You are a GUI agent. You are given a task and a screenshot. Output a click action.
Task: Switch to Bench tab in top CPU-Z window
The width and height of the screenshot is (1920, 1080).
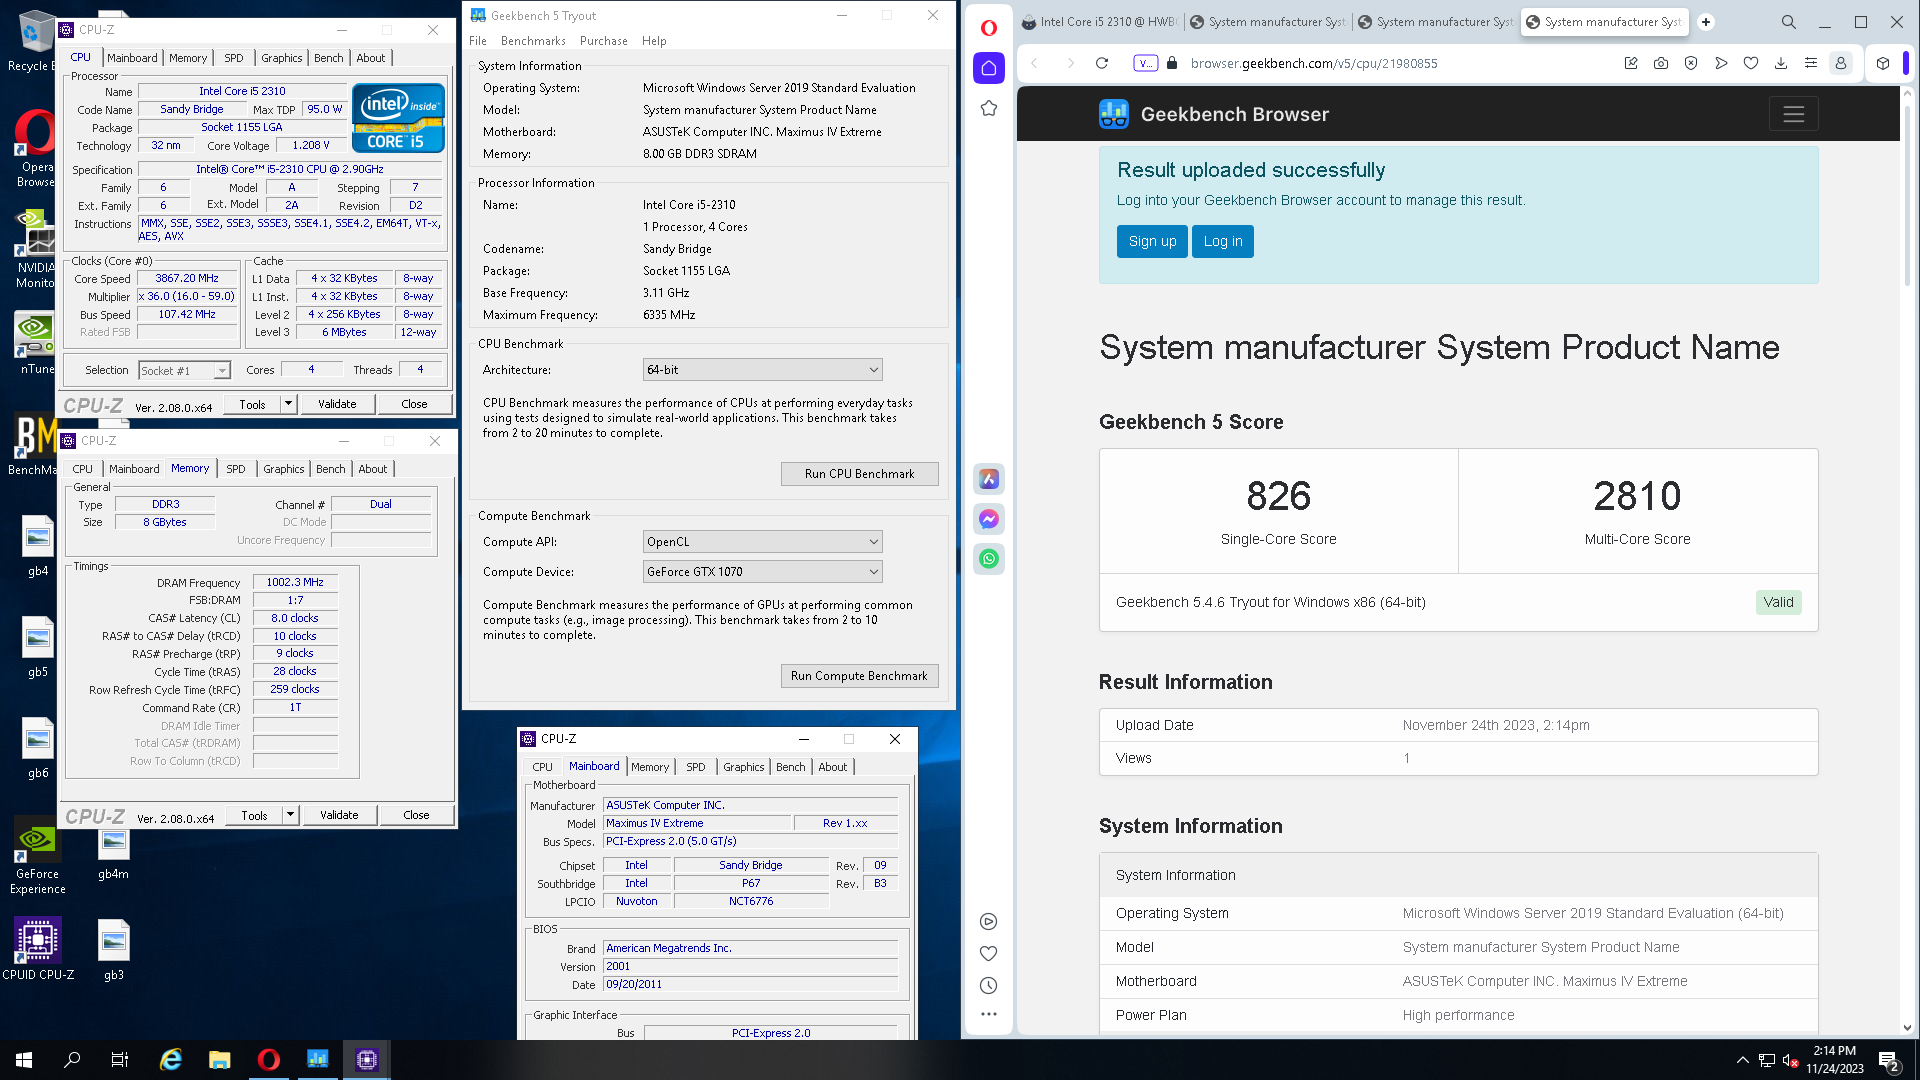(328, 58)
